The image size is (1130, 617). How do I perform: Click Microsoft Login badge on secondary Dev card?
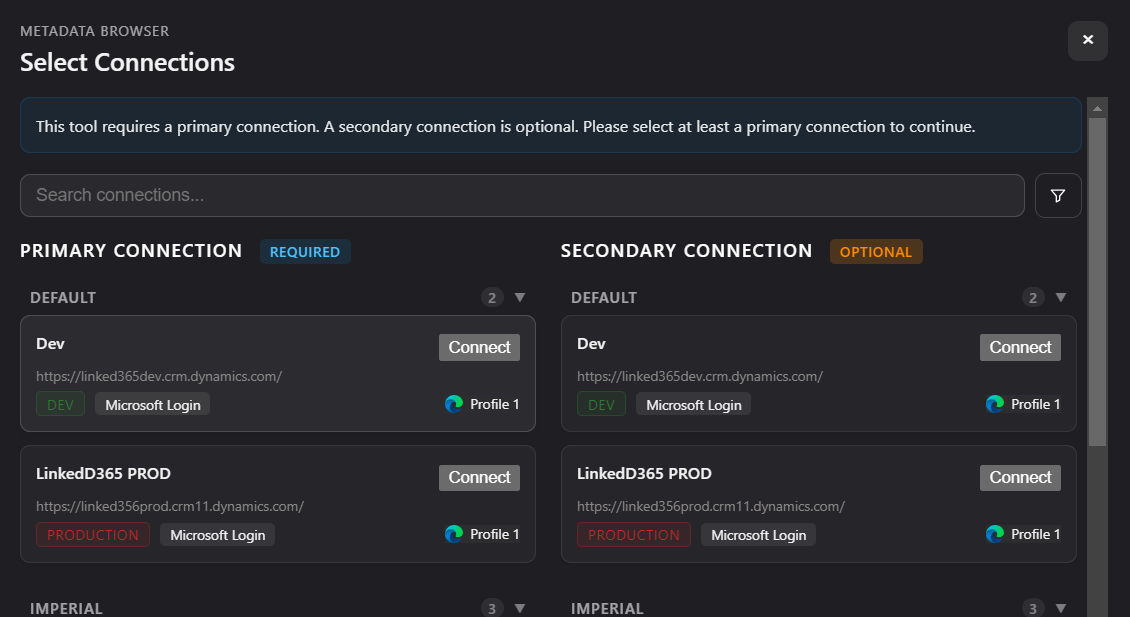[693, 404]
